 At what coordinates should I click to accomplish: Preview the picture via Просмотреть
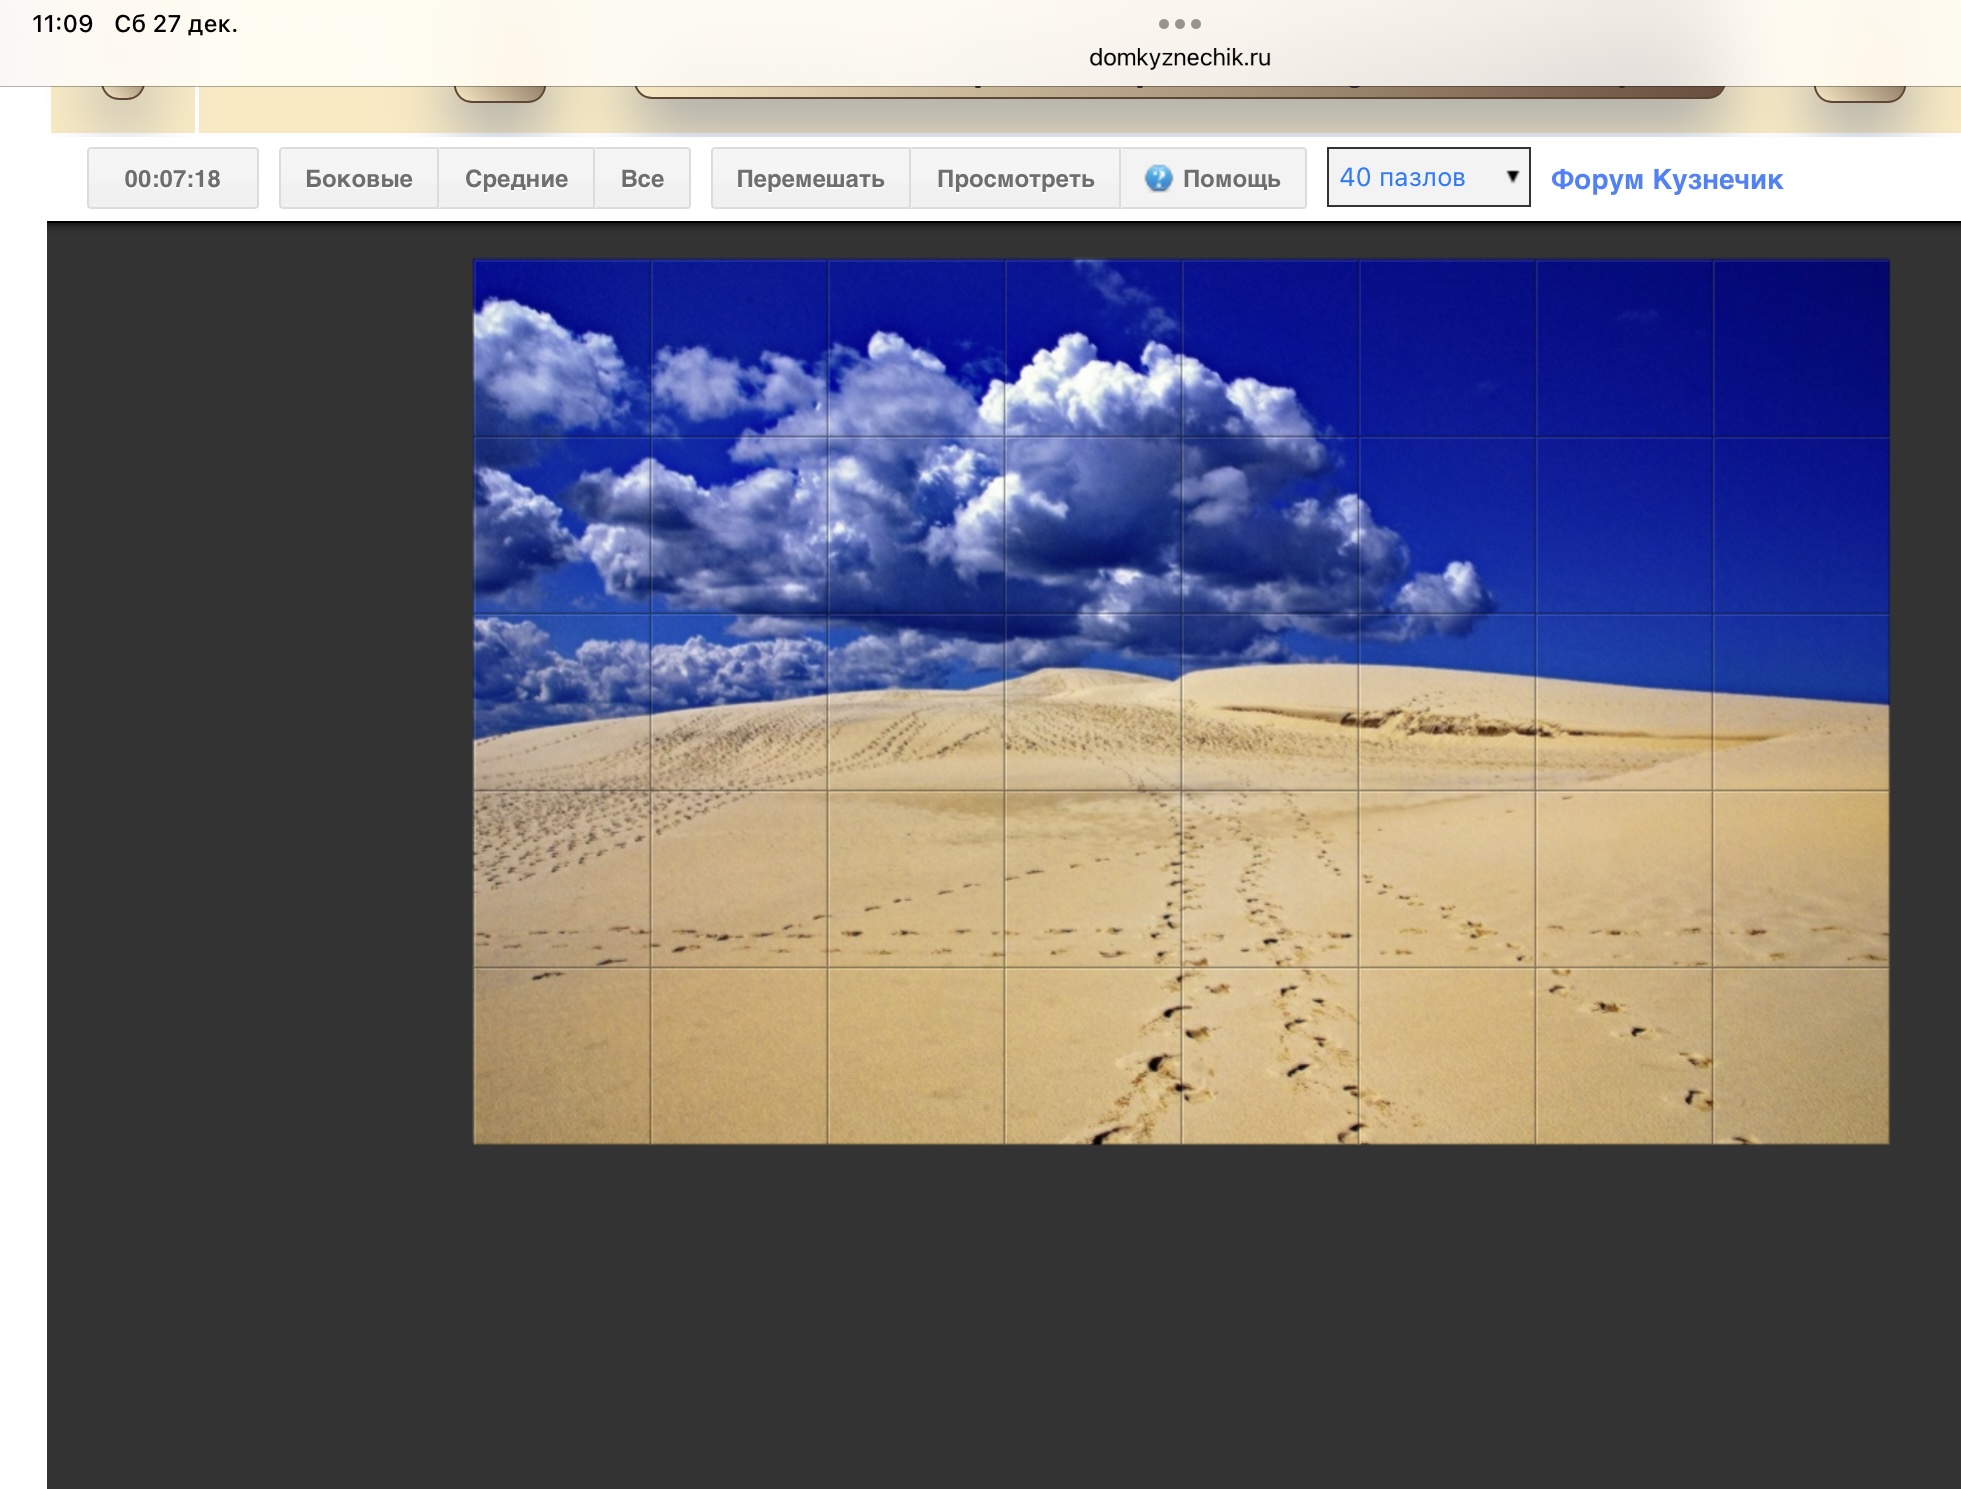coord(1015,179)
